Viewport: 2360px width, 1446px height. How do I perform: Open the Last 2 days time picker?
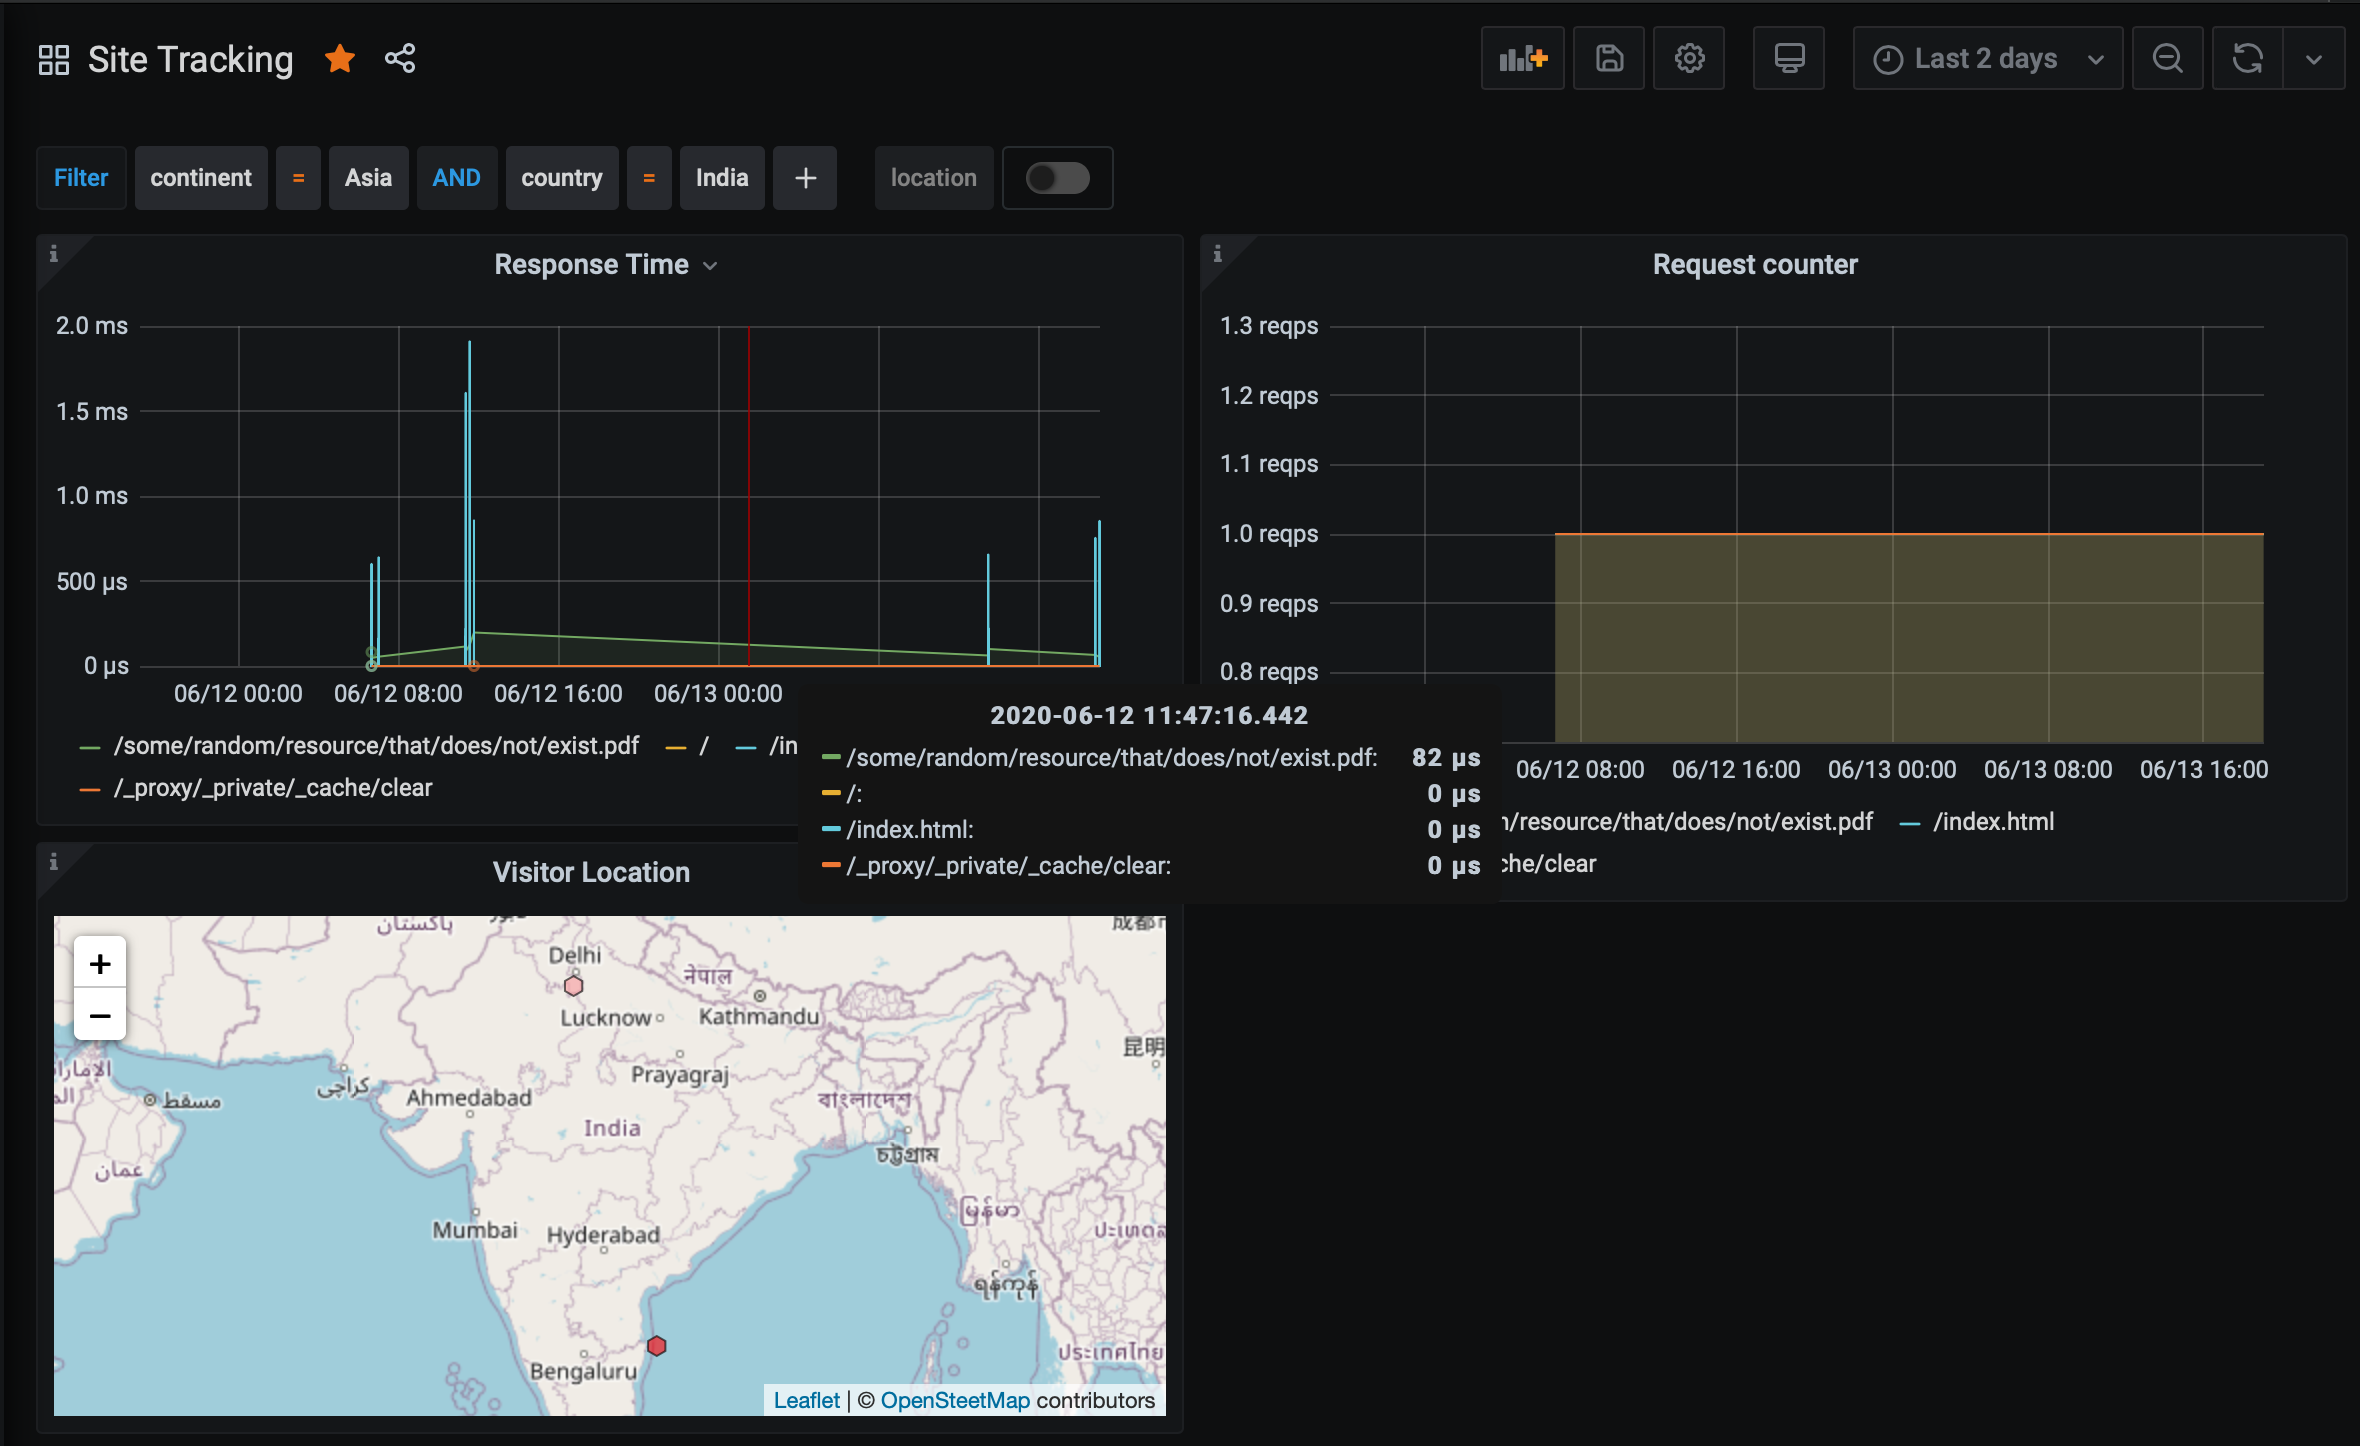click(1987, 59)
